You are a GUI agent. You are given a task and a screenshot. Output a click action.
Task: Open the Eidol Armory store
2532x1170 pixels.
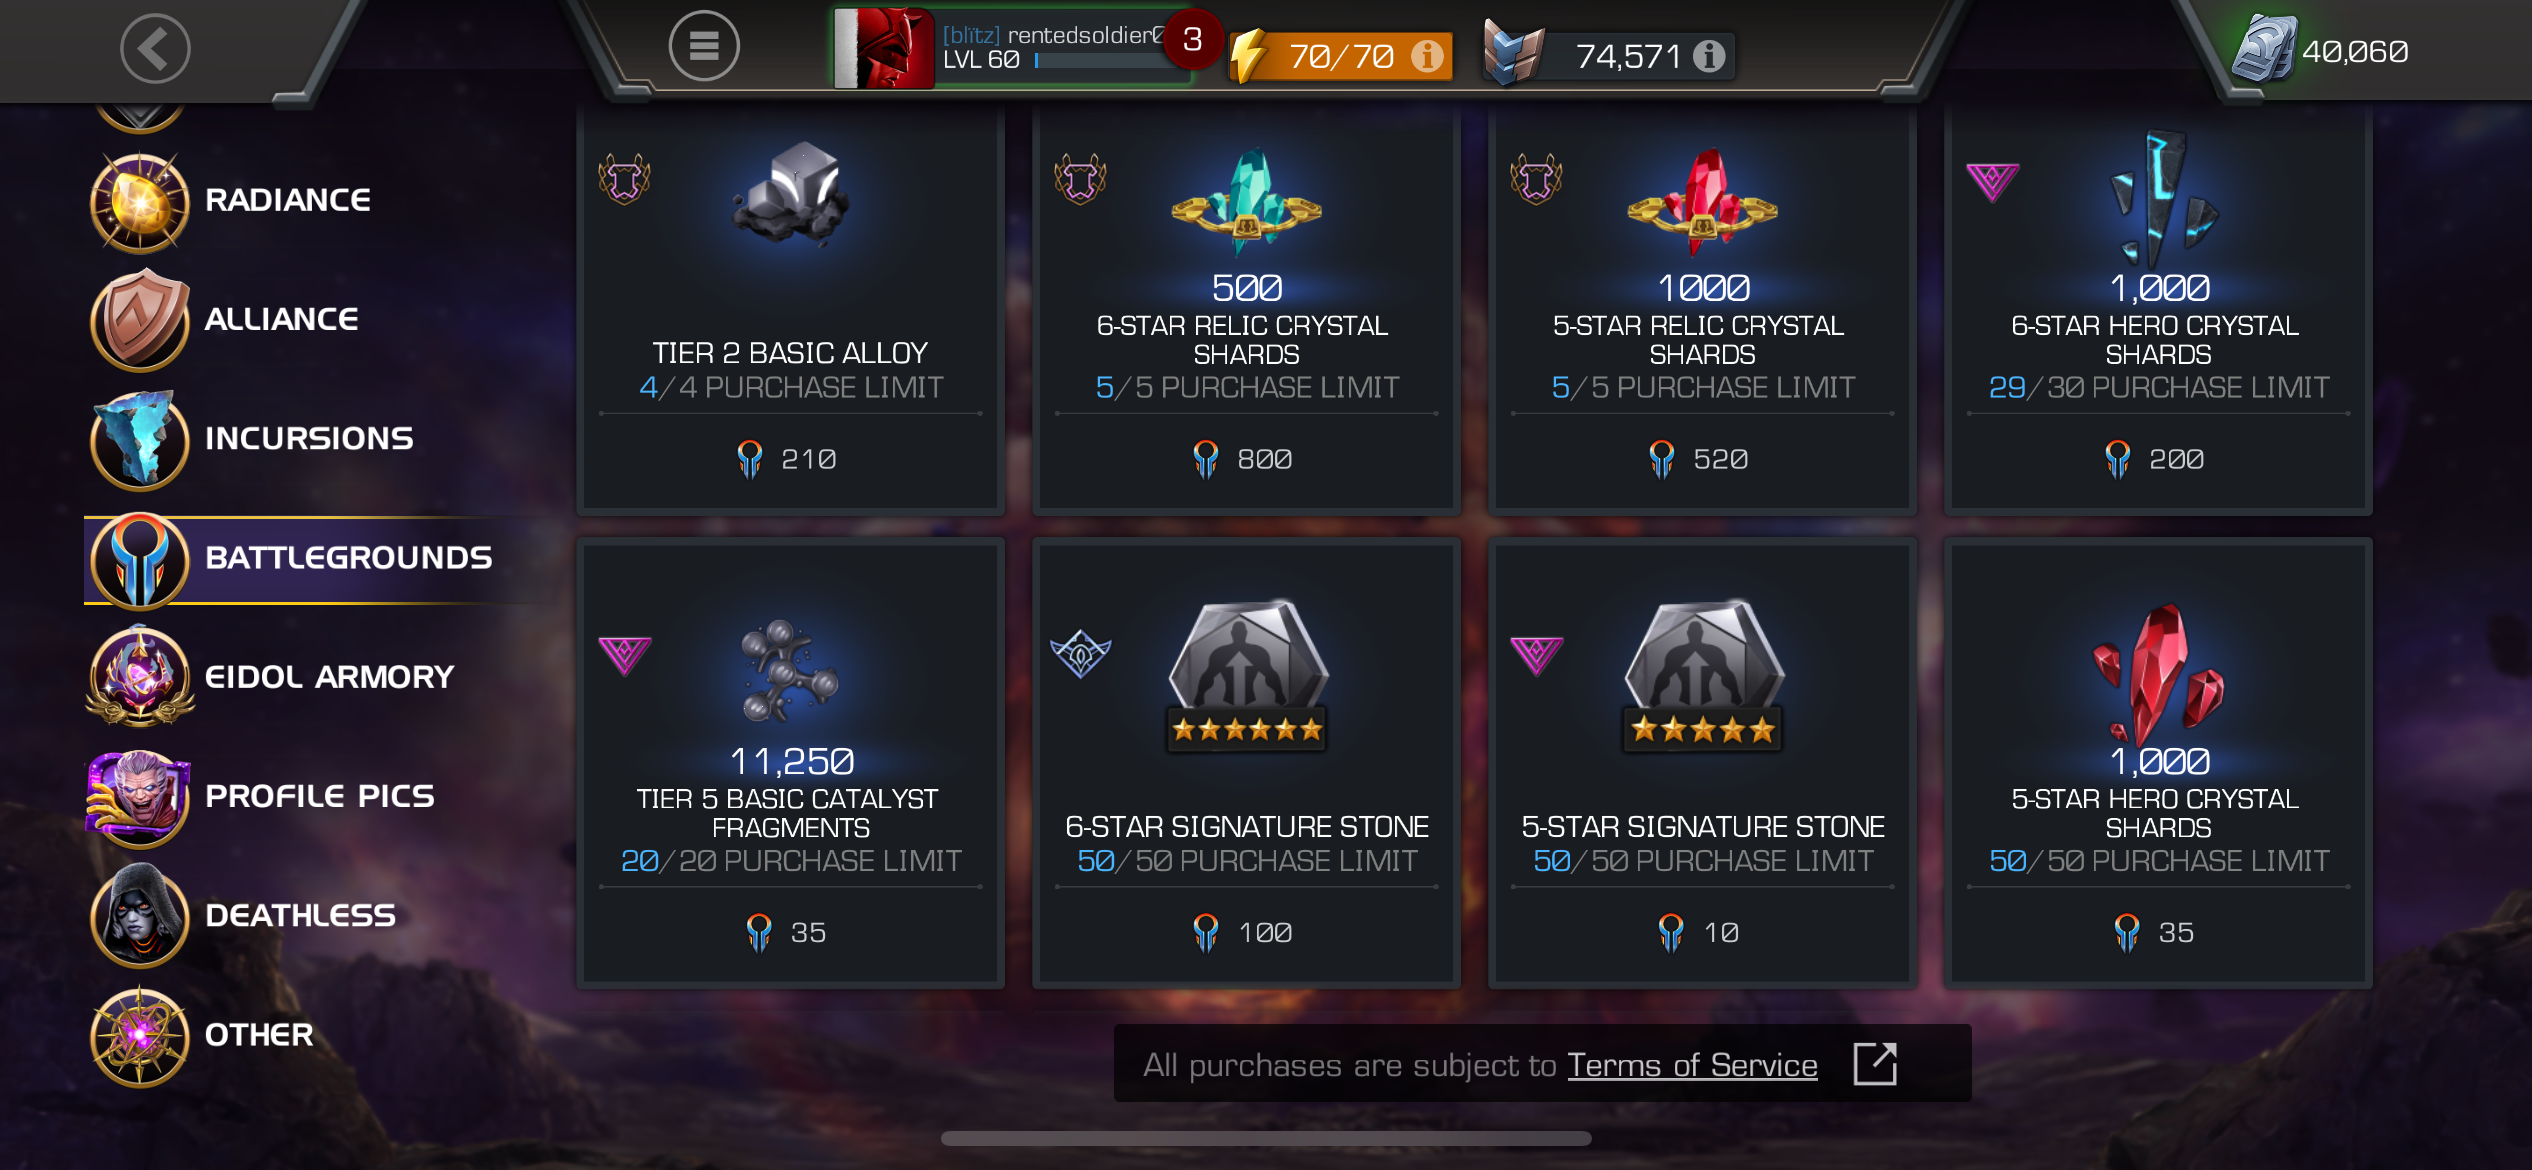(271, 677)
